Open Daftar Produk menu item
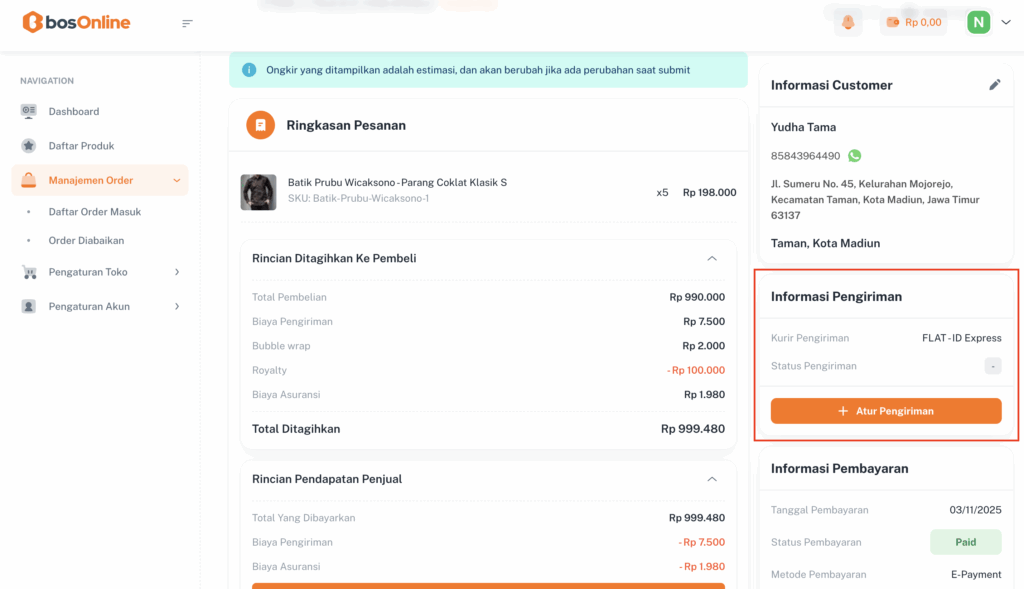Screen dimensions: 1024x589 (81, 146)
